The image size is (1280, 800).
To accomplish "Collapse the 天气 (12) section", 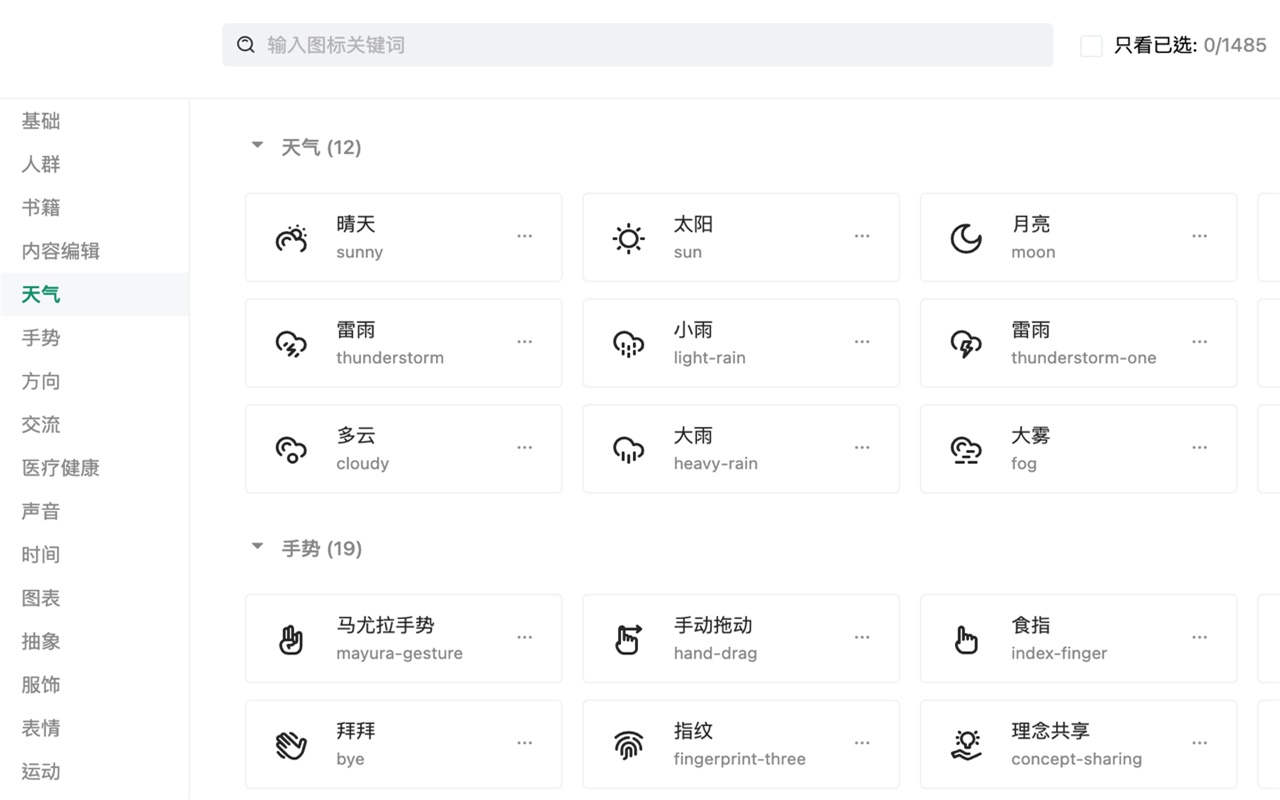I will [x=257, y=146].
